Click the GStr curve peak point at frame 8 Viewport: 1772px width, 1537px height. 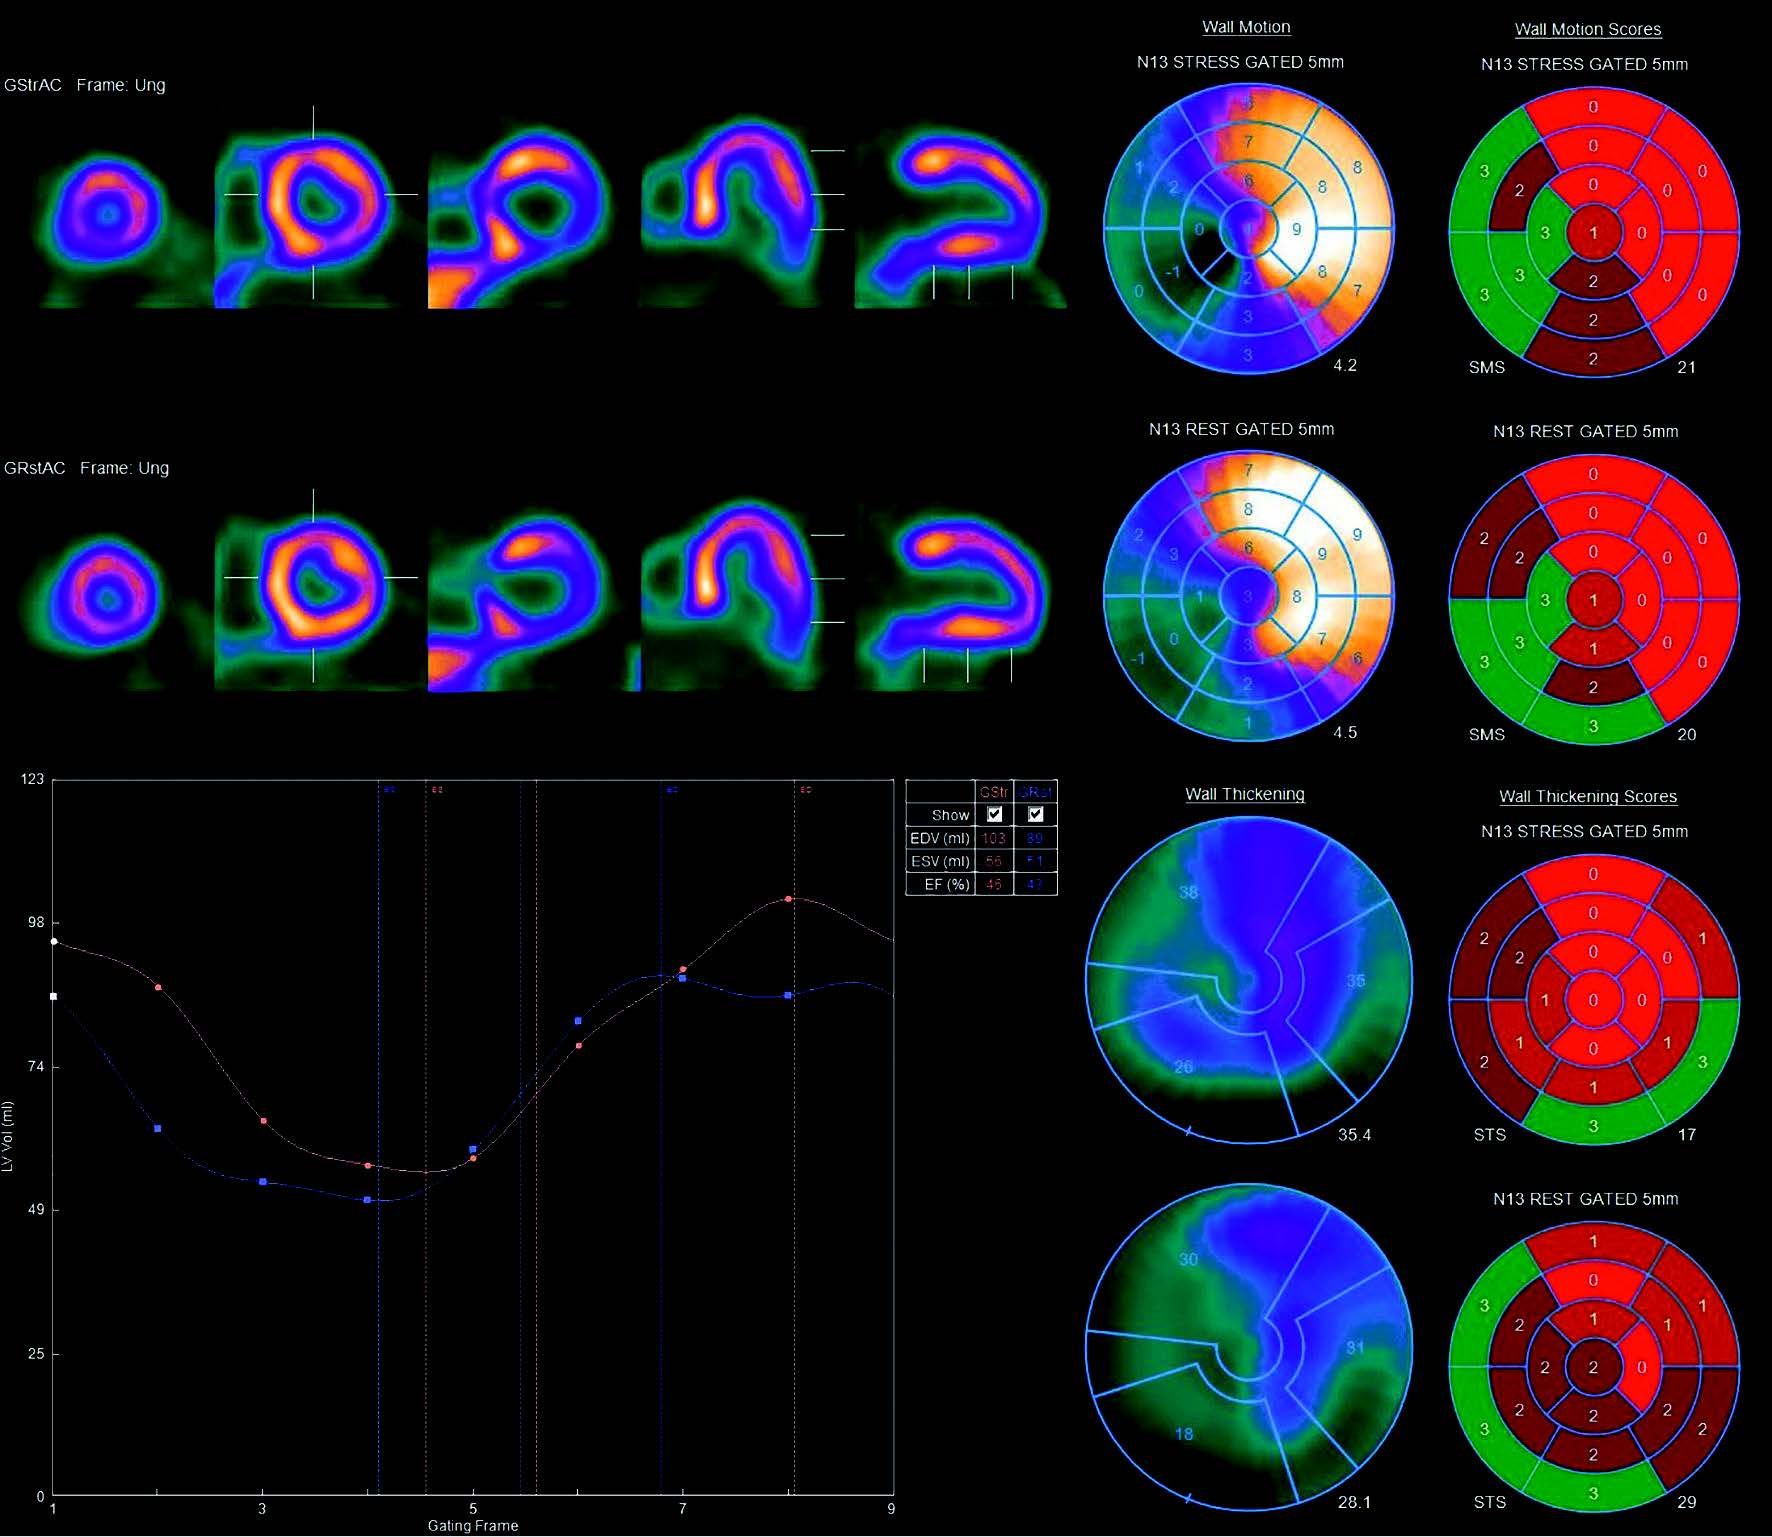788,899
